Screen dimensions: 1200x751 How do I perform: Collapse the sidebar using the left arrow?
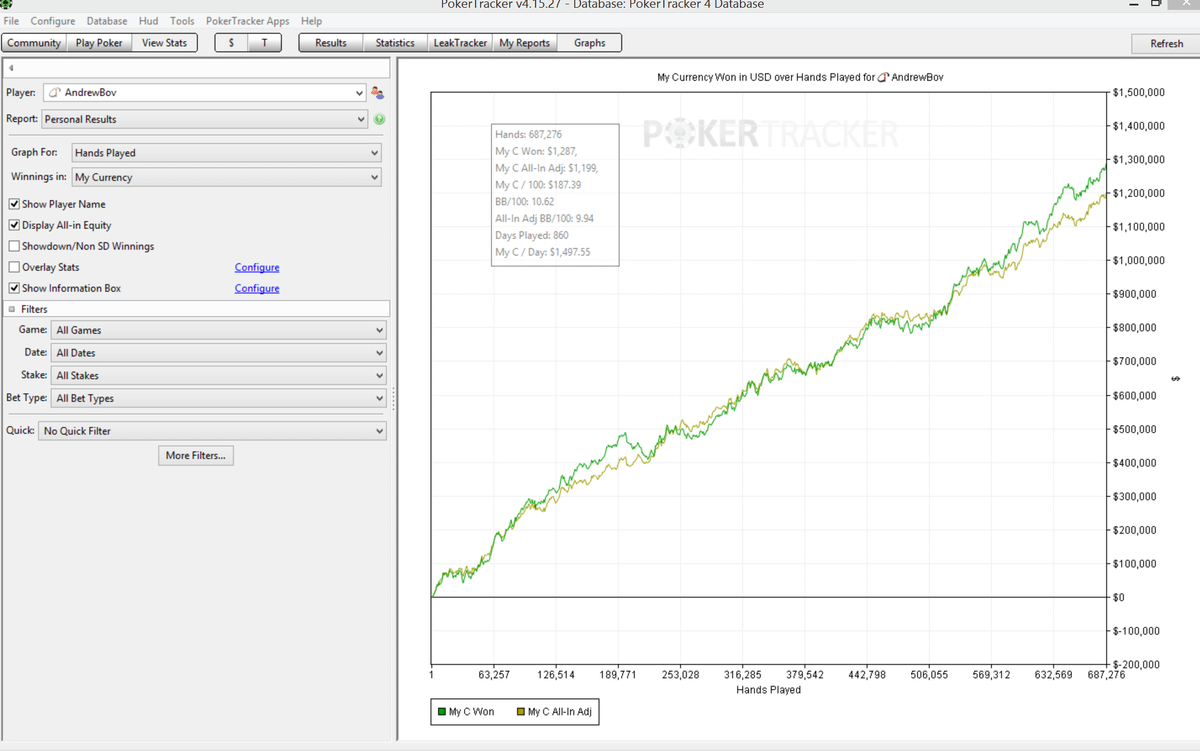[x=10, y=68]
